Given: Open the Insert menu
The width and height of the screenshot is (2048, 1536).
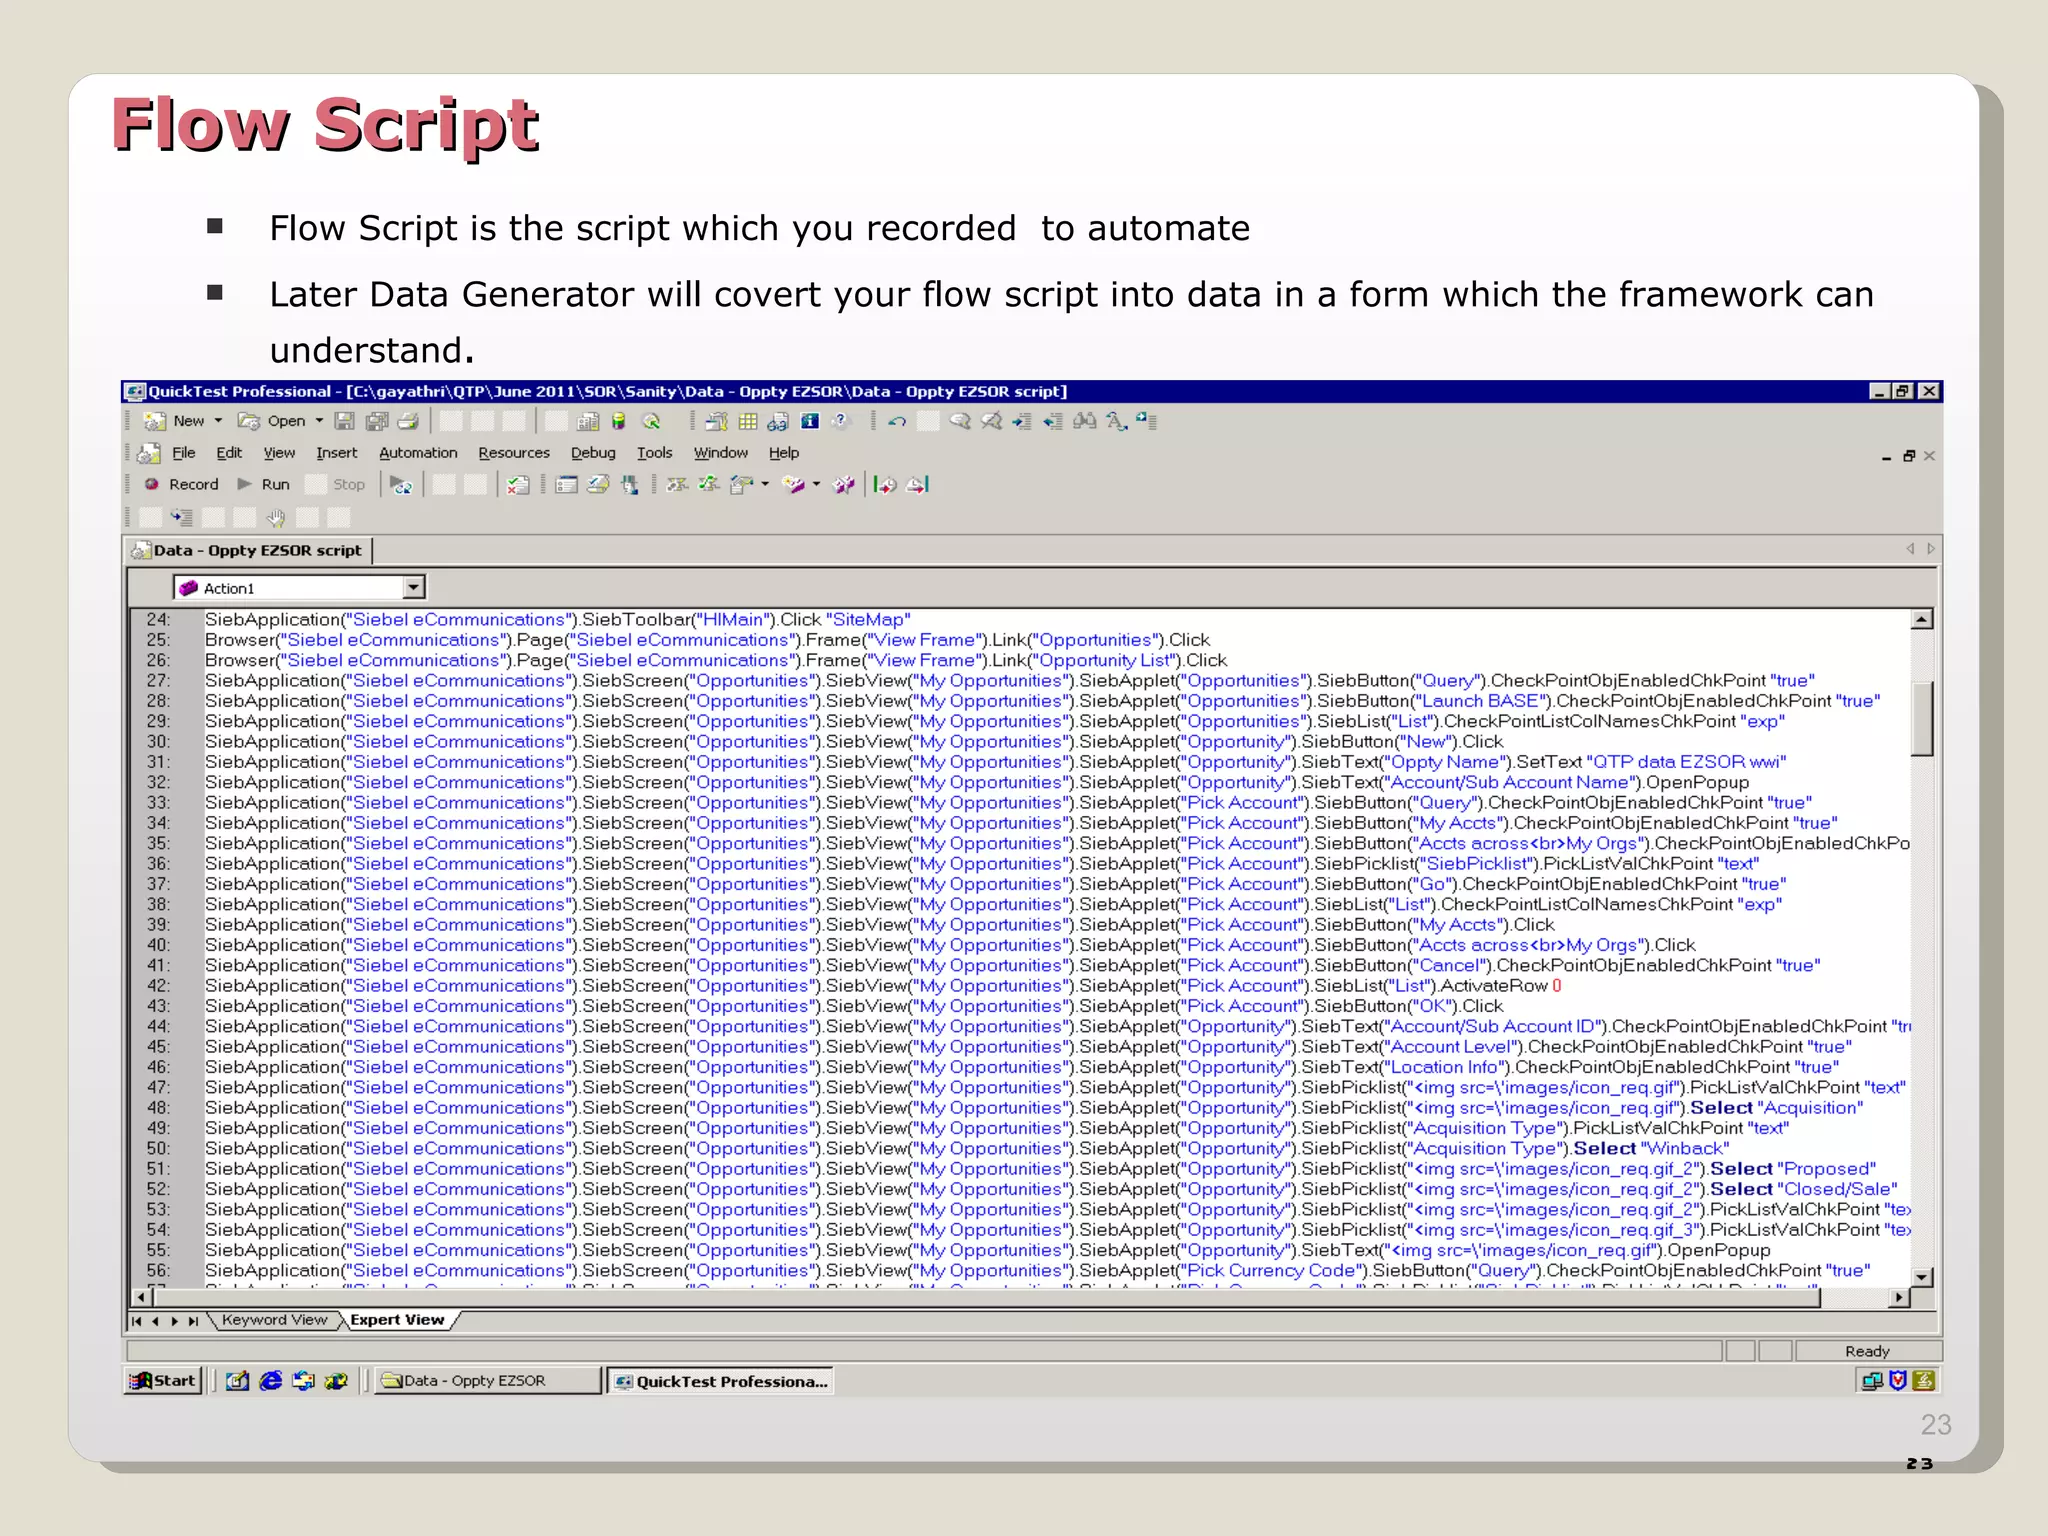Looking at the screenshot, I should 336,453.
